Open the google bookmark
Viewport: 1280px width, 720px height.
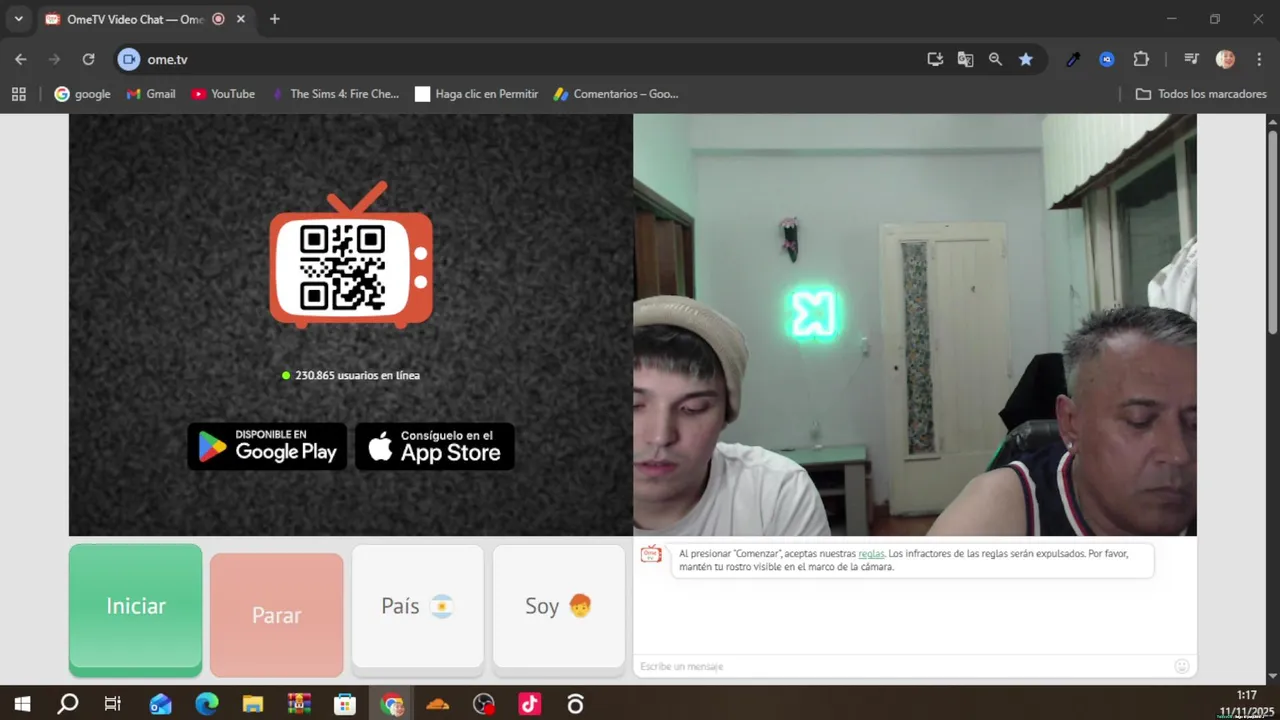pyautogui.click(x=82, y=94)
